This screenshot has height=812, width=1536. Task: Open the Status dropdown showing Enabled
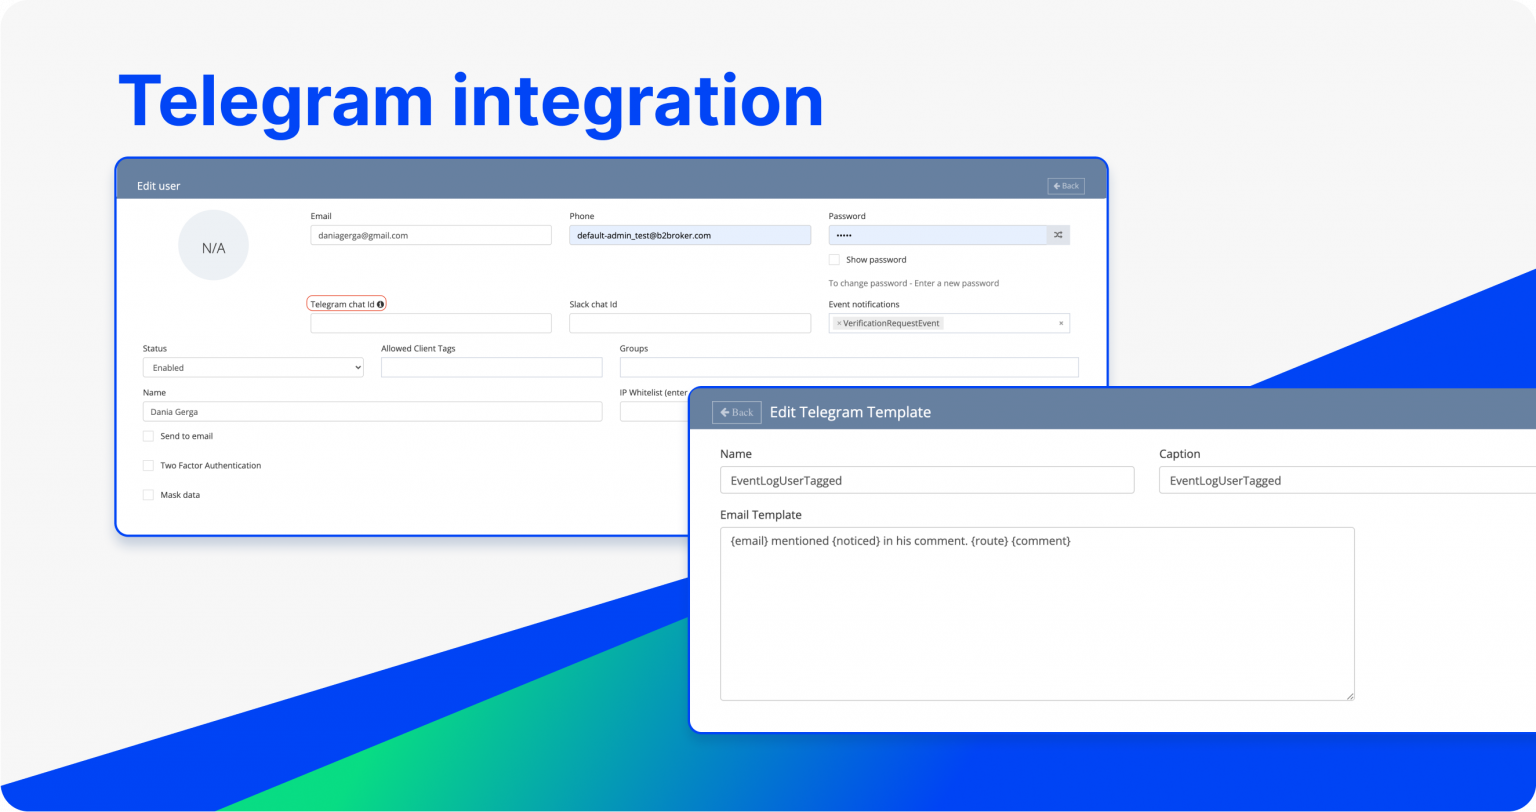(x=252, y=367)
